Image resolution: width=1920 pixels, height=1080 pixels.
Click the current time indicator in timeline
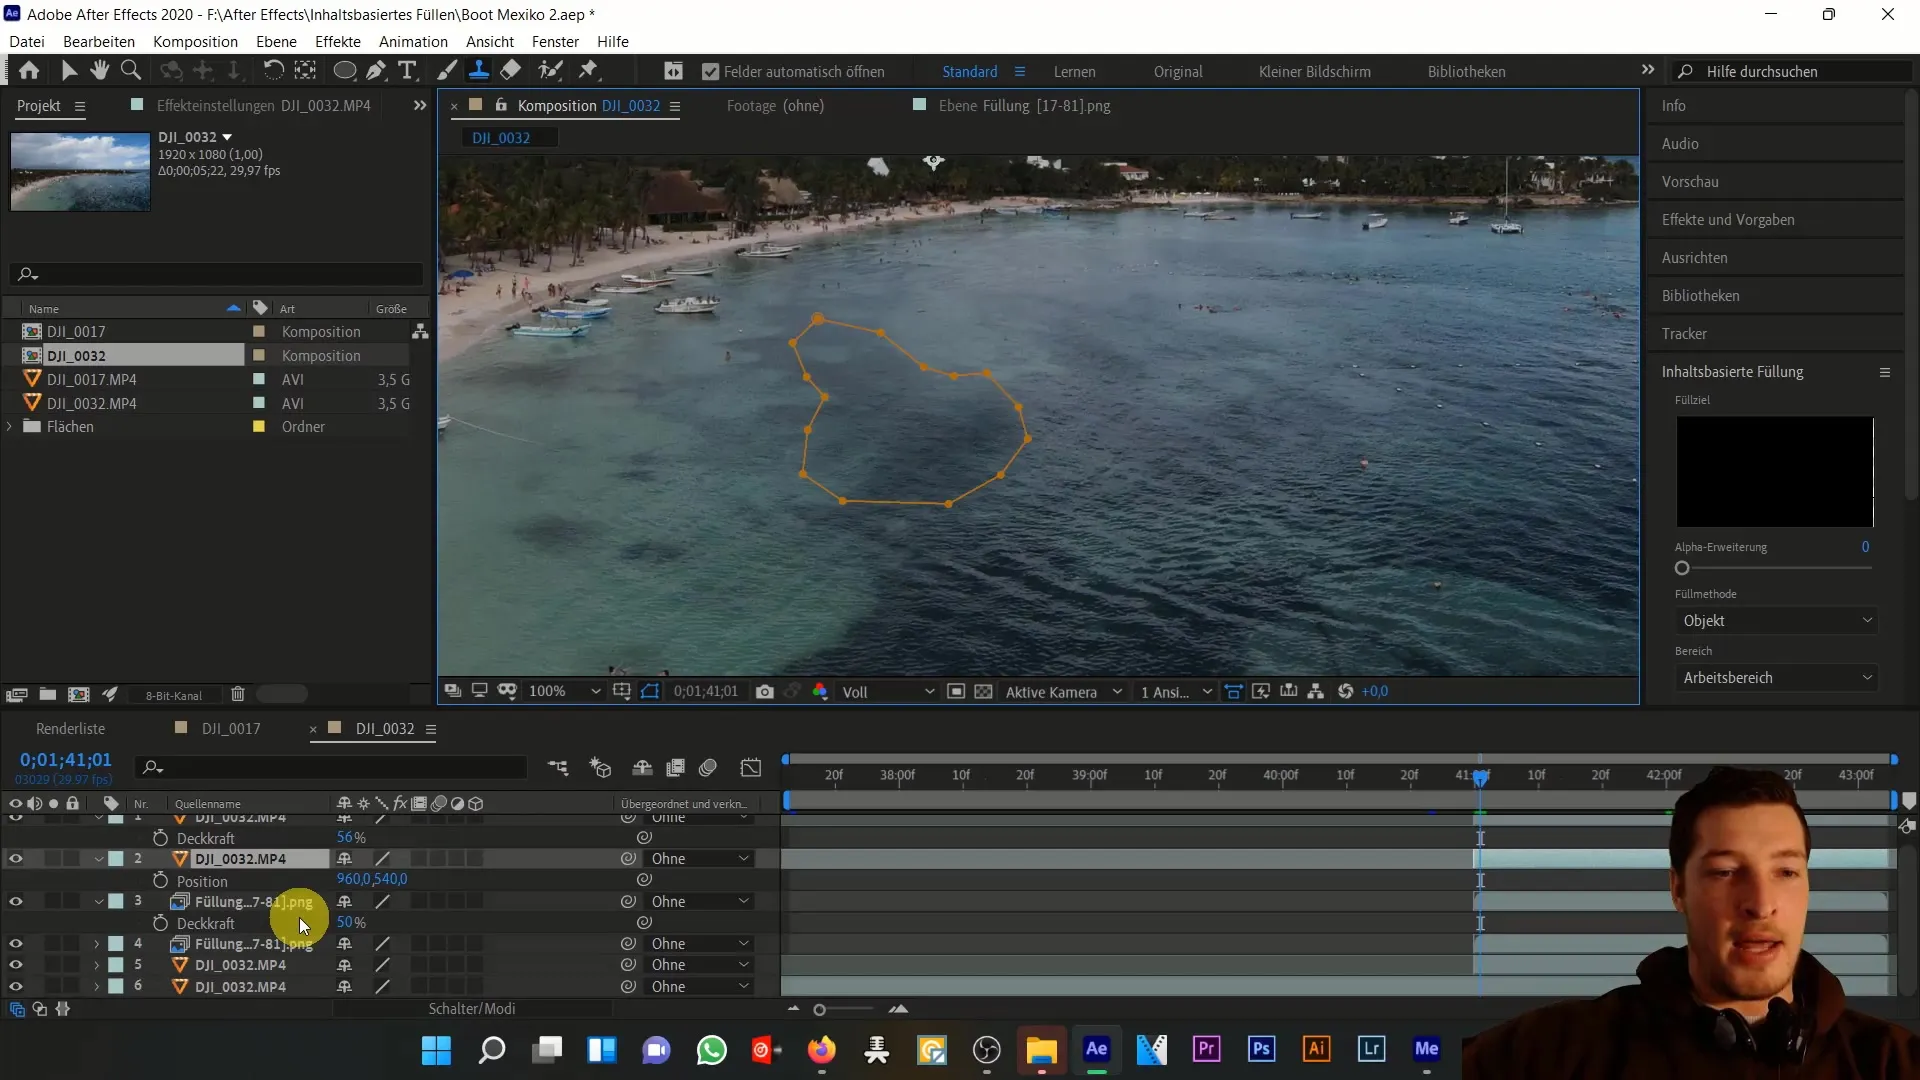coord(1480,776)
